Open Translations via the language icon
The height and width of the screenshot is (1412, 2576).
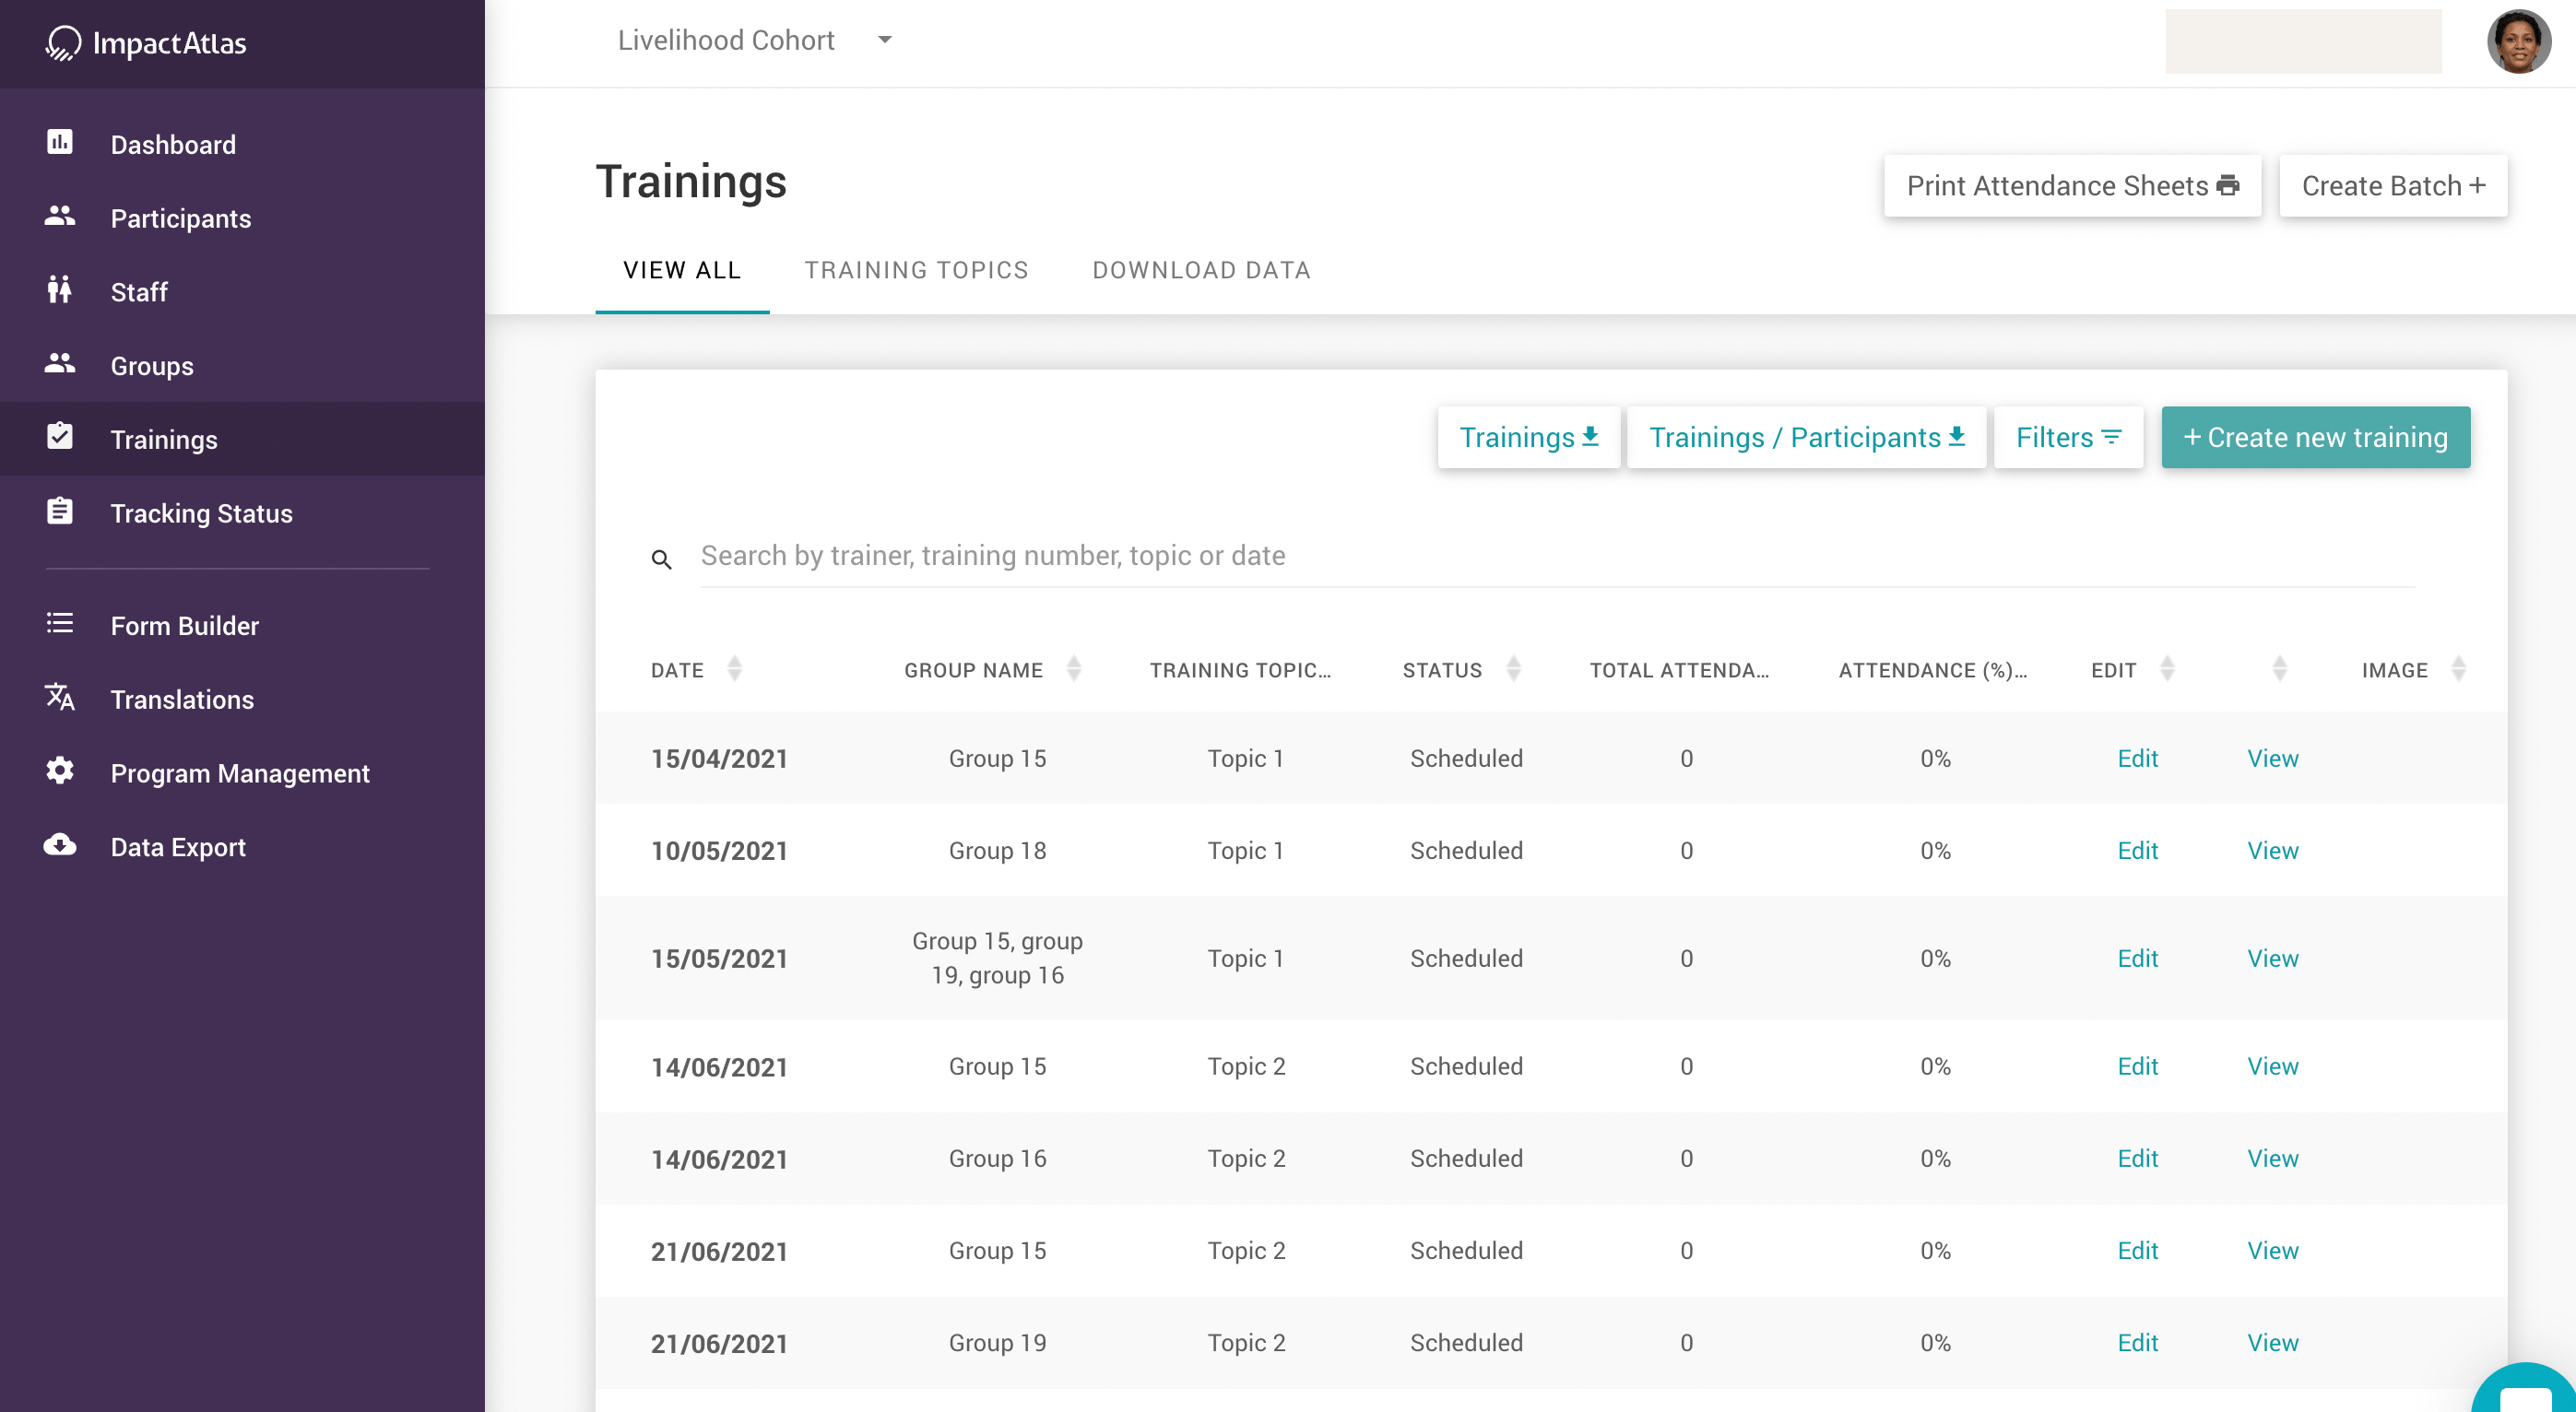(x=59, y=698)
